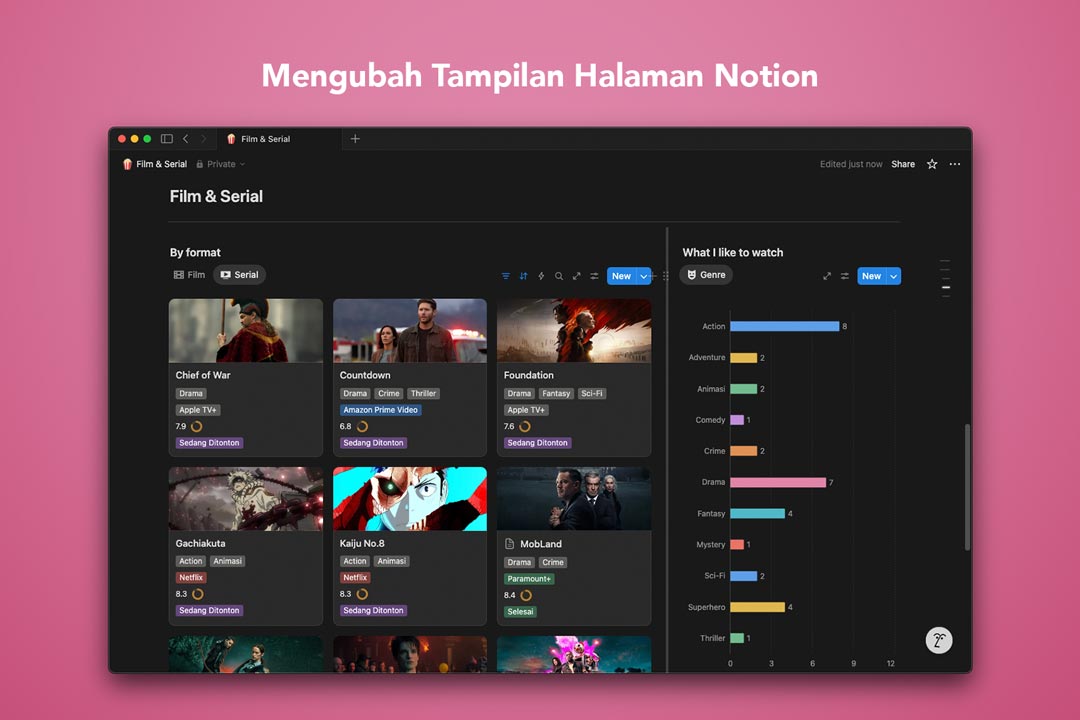This screenshot has height=720, width=1080.
Task: Expand By format database to full page
Action: pyautogui.click(x=577, y=276)
